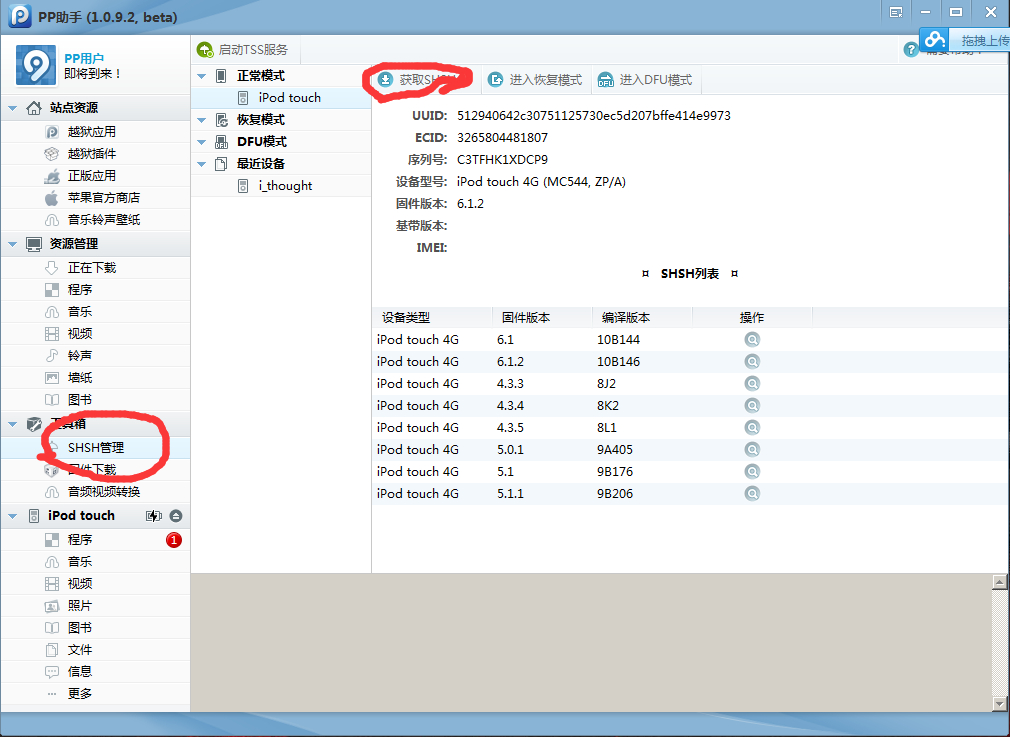Collapse the 站点资源 sidebar section
The height and width of the screenshot is (737, 1010).
pos(12,108)
